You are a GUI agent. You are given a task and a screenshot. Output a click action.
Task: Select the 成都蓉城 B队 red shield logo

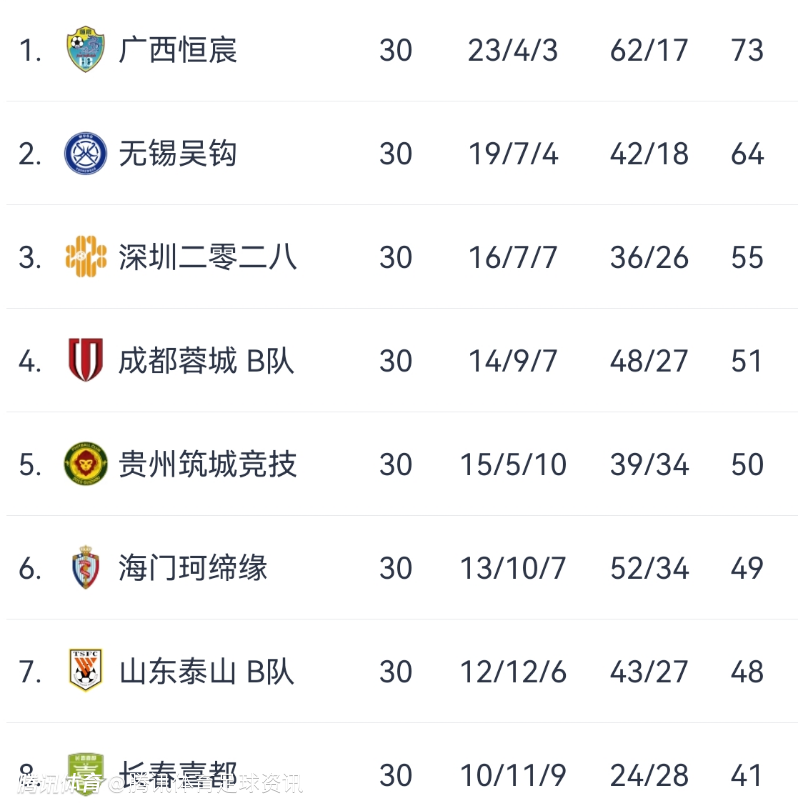point(85,361)
